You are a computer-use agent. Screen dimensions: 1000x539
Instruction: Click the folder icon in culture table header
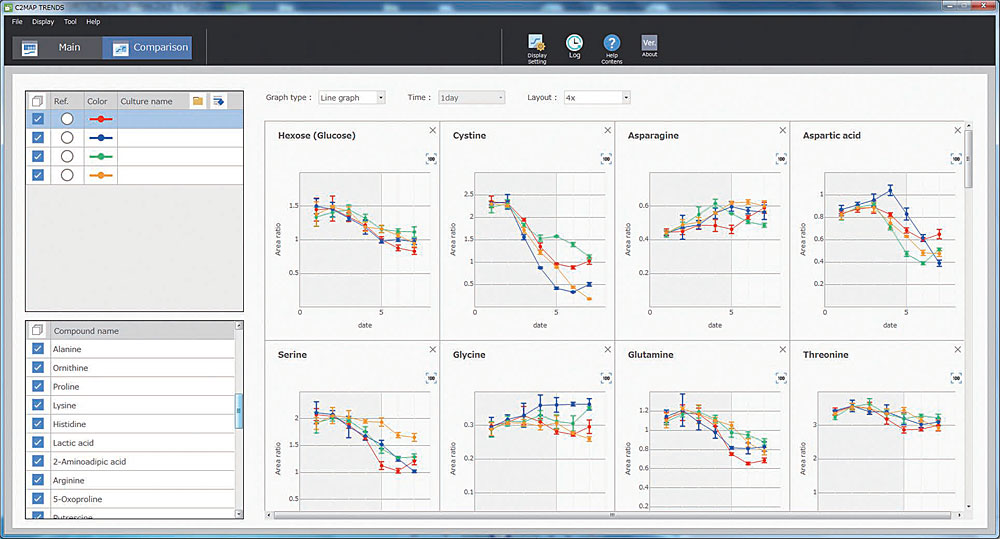(x=198, y=101)
